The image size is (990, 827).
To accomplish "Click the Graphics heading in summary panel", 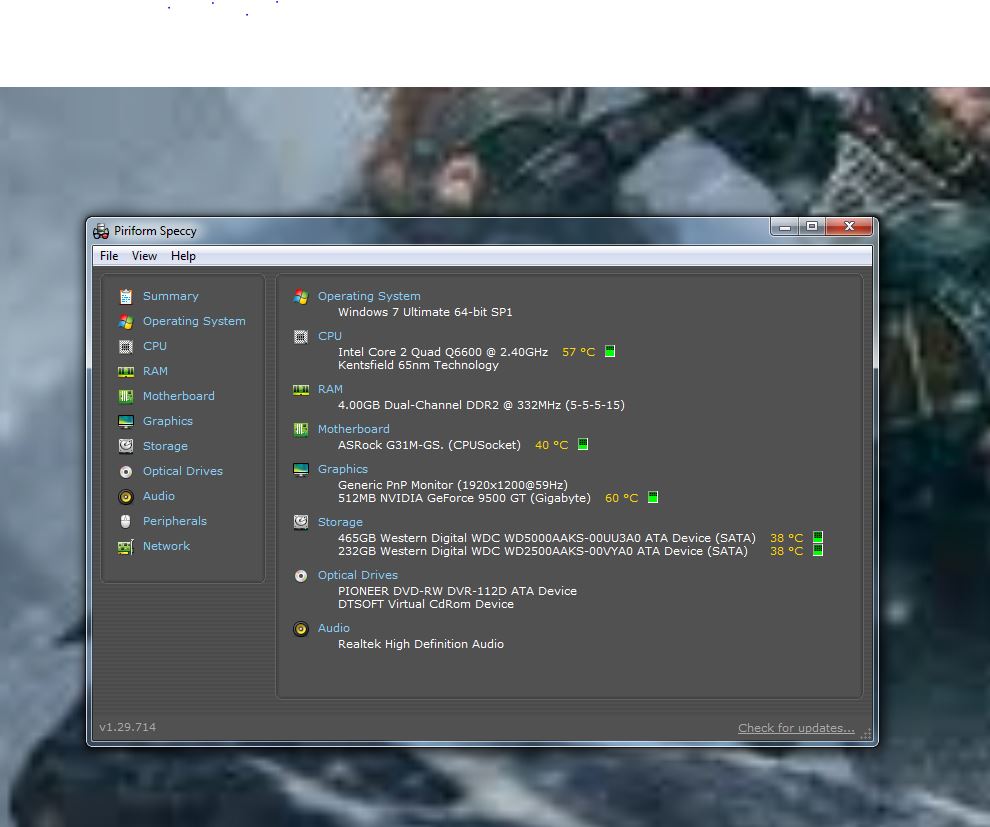I will pyautogui.click(x=343, y=469).
